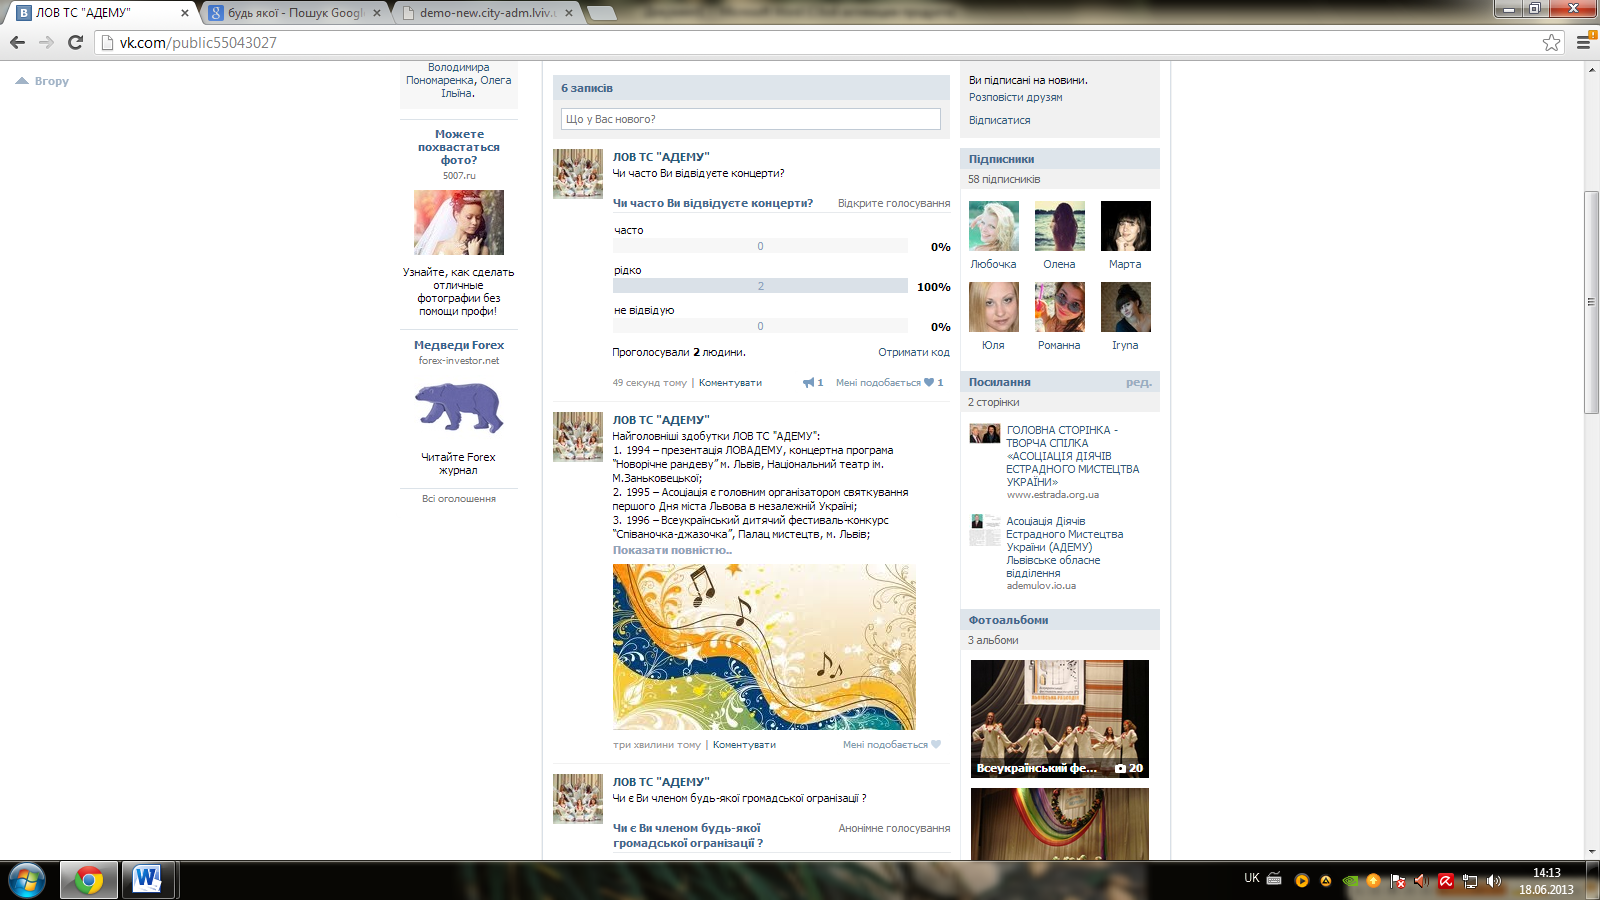The width and height of the screenshot is (1600, 900).
Task: Click the scrollbar up arrow
Action: tap(1591, 69)
